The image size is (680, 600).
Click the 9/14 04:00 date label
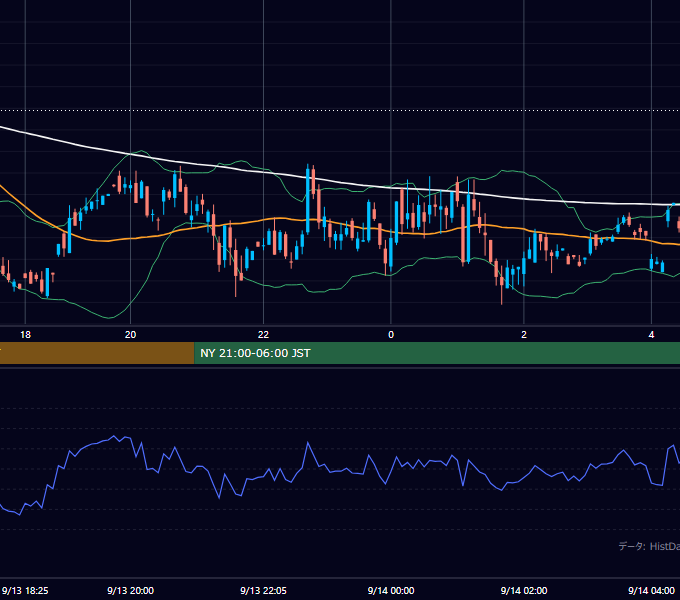click(x=651, y=590)
